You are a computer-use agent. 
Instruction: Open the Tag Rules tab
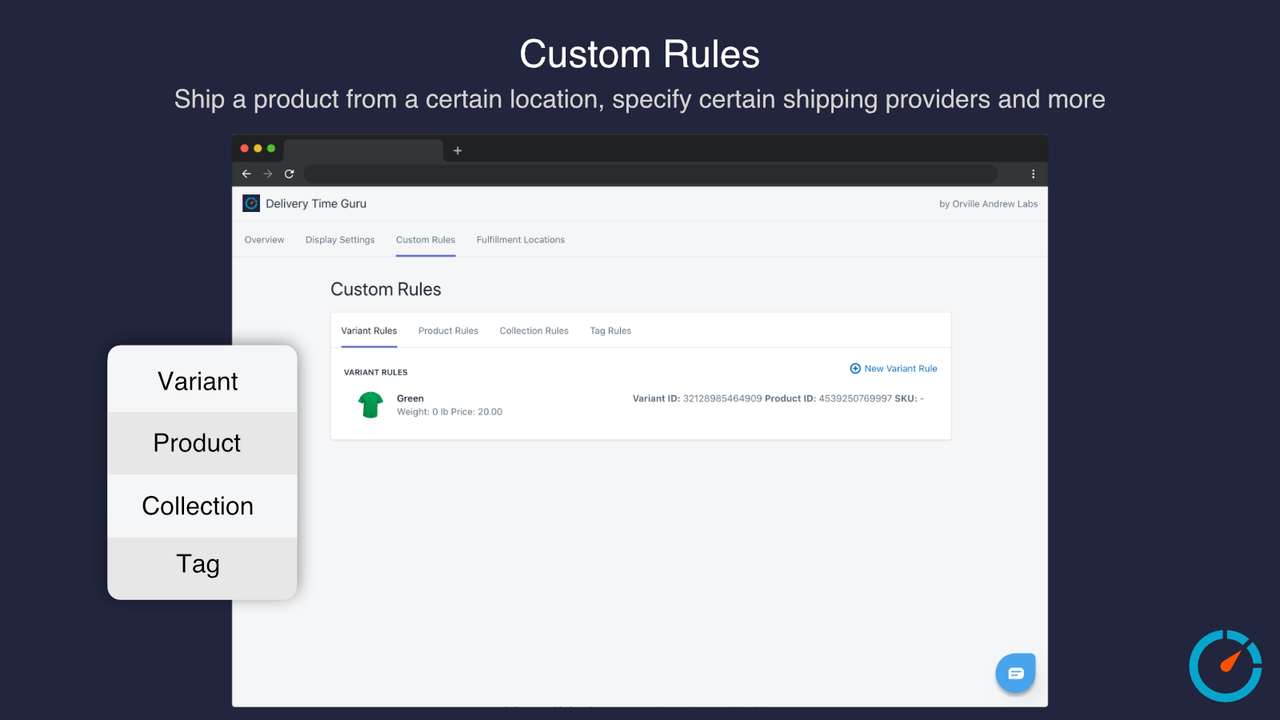pyautogui.click(x=610, y=331)
